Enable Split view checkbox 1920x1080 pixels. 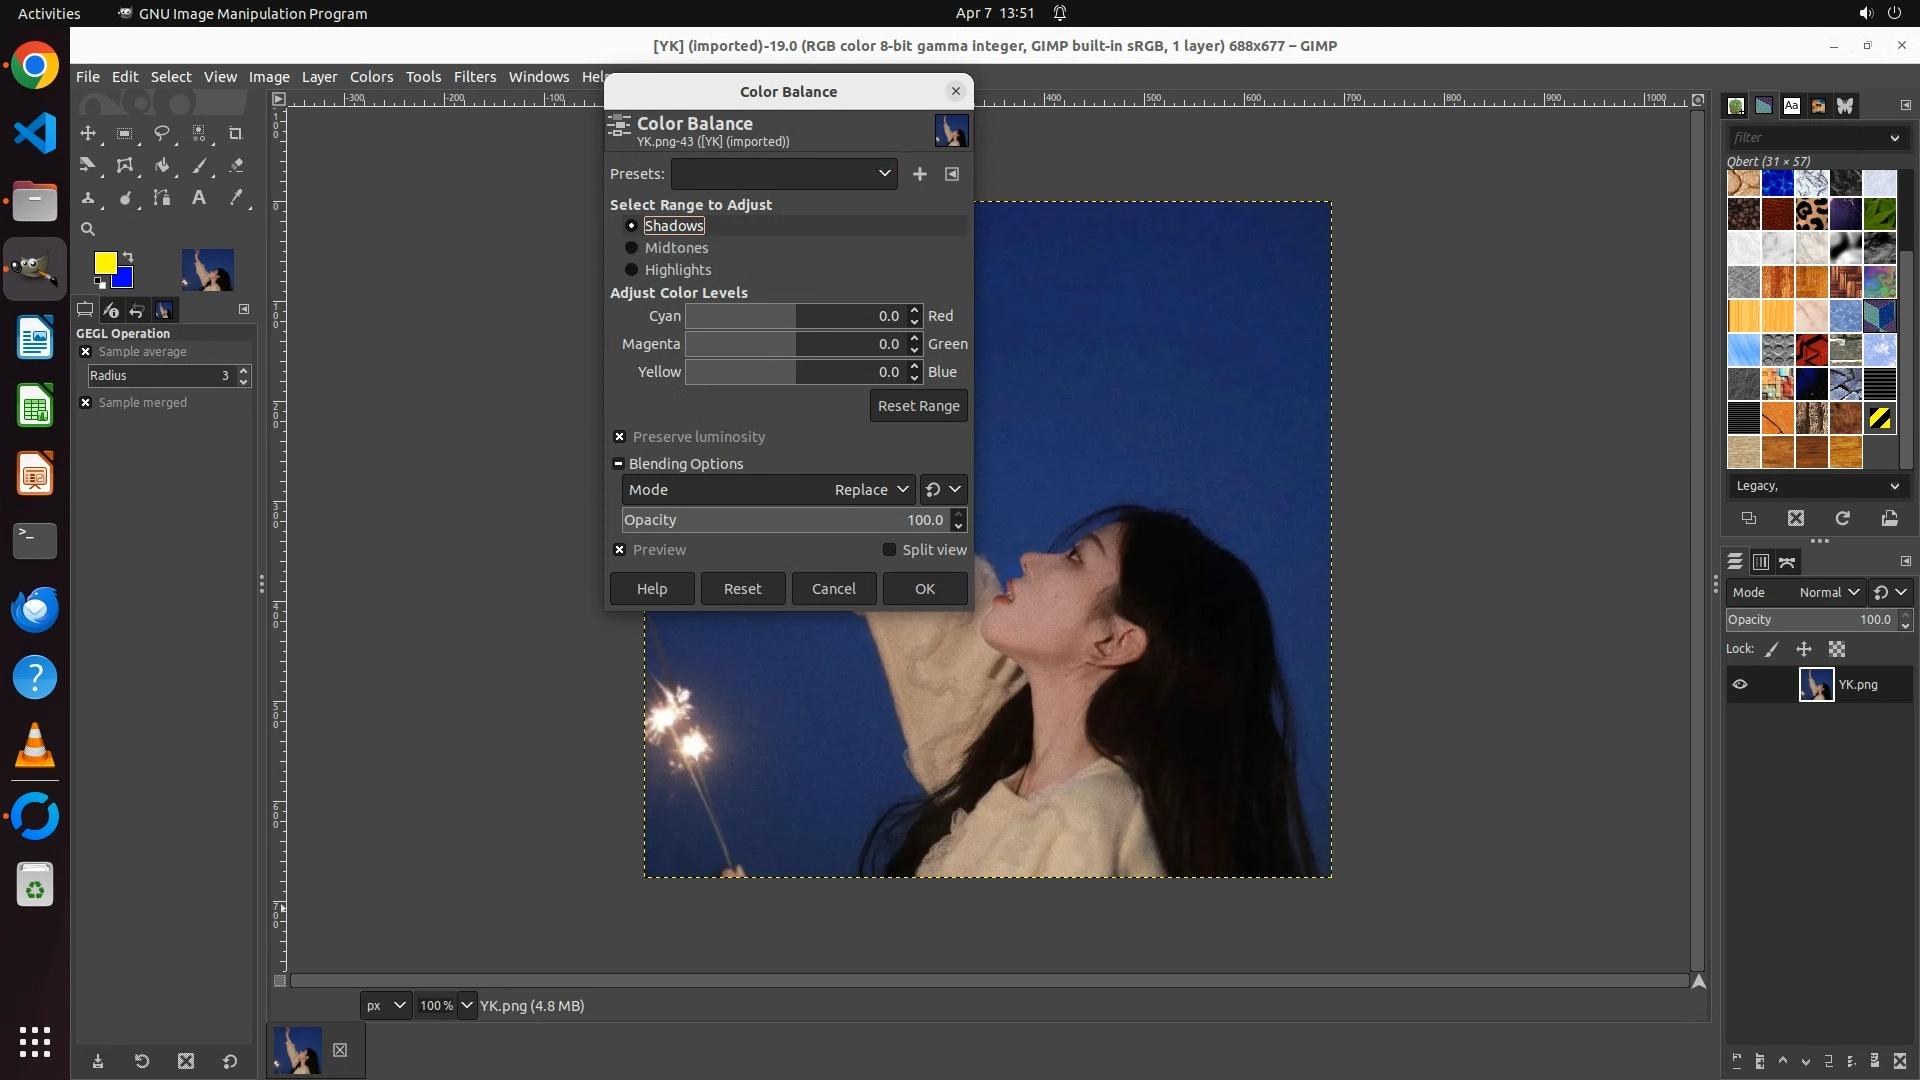pyautogui.click(x=889, y=550)
